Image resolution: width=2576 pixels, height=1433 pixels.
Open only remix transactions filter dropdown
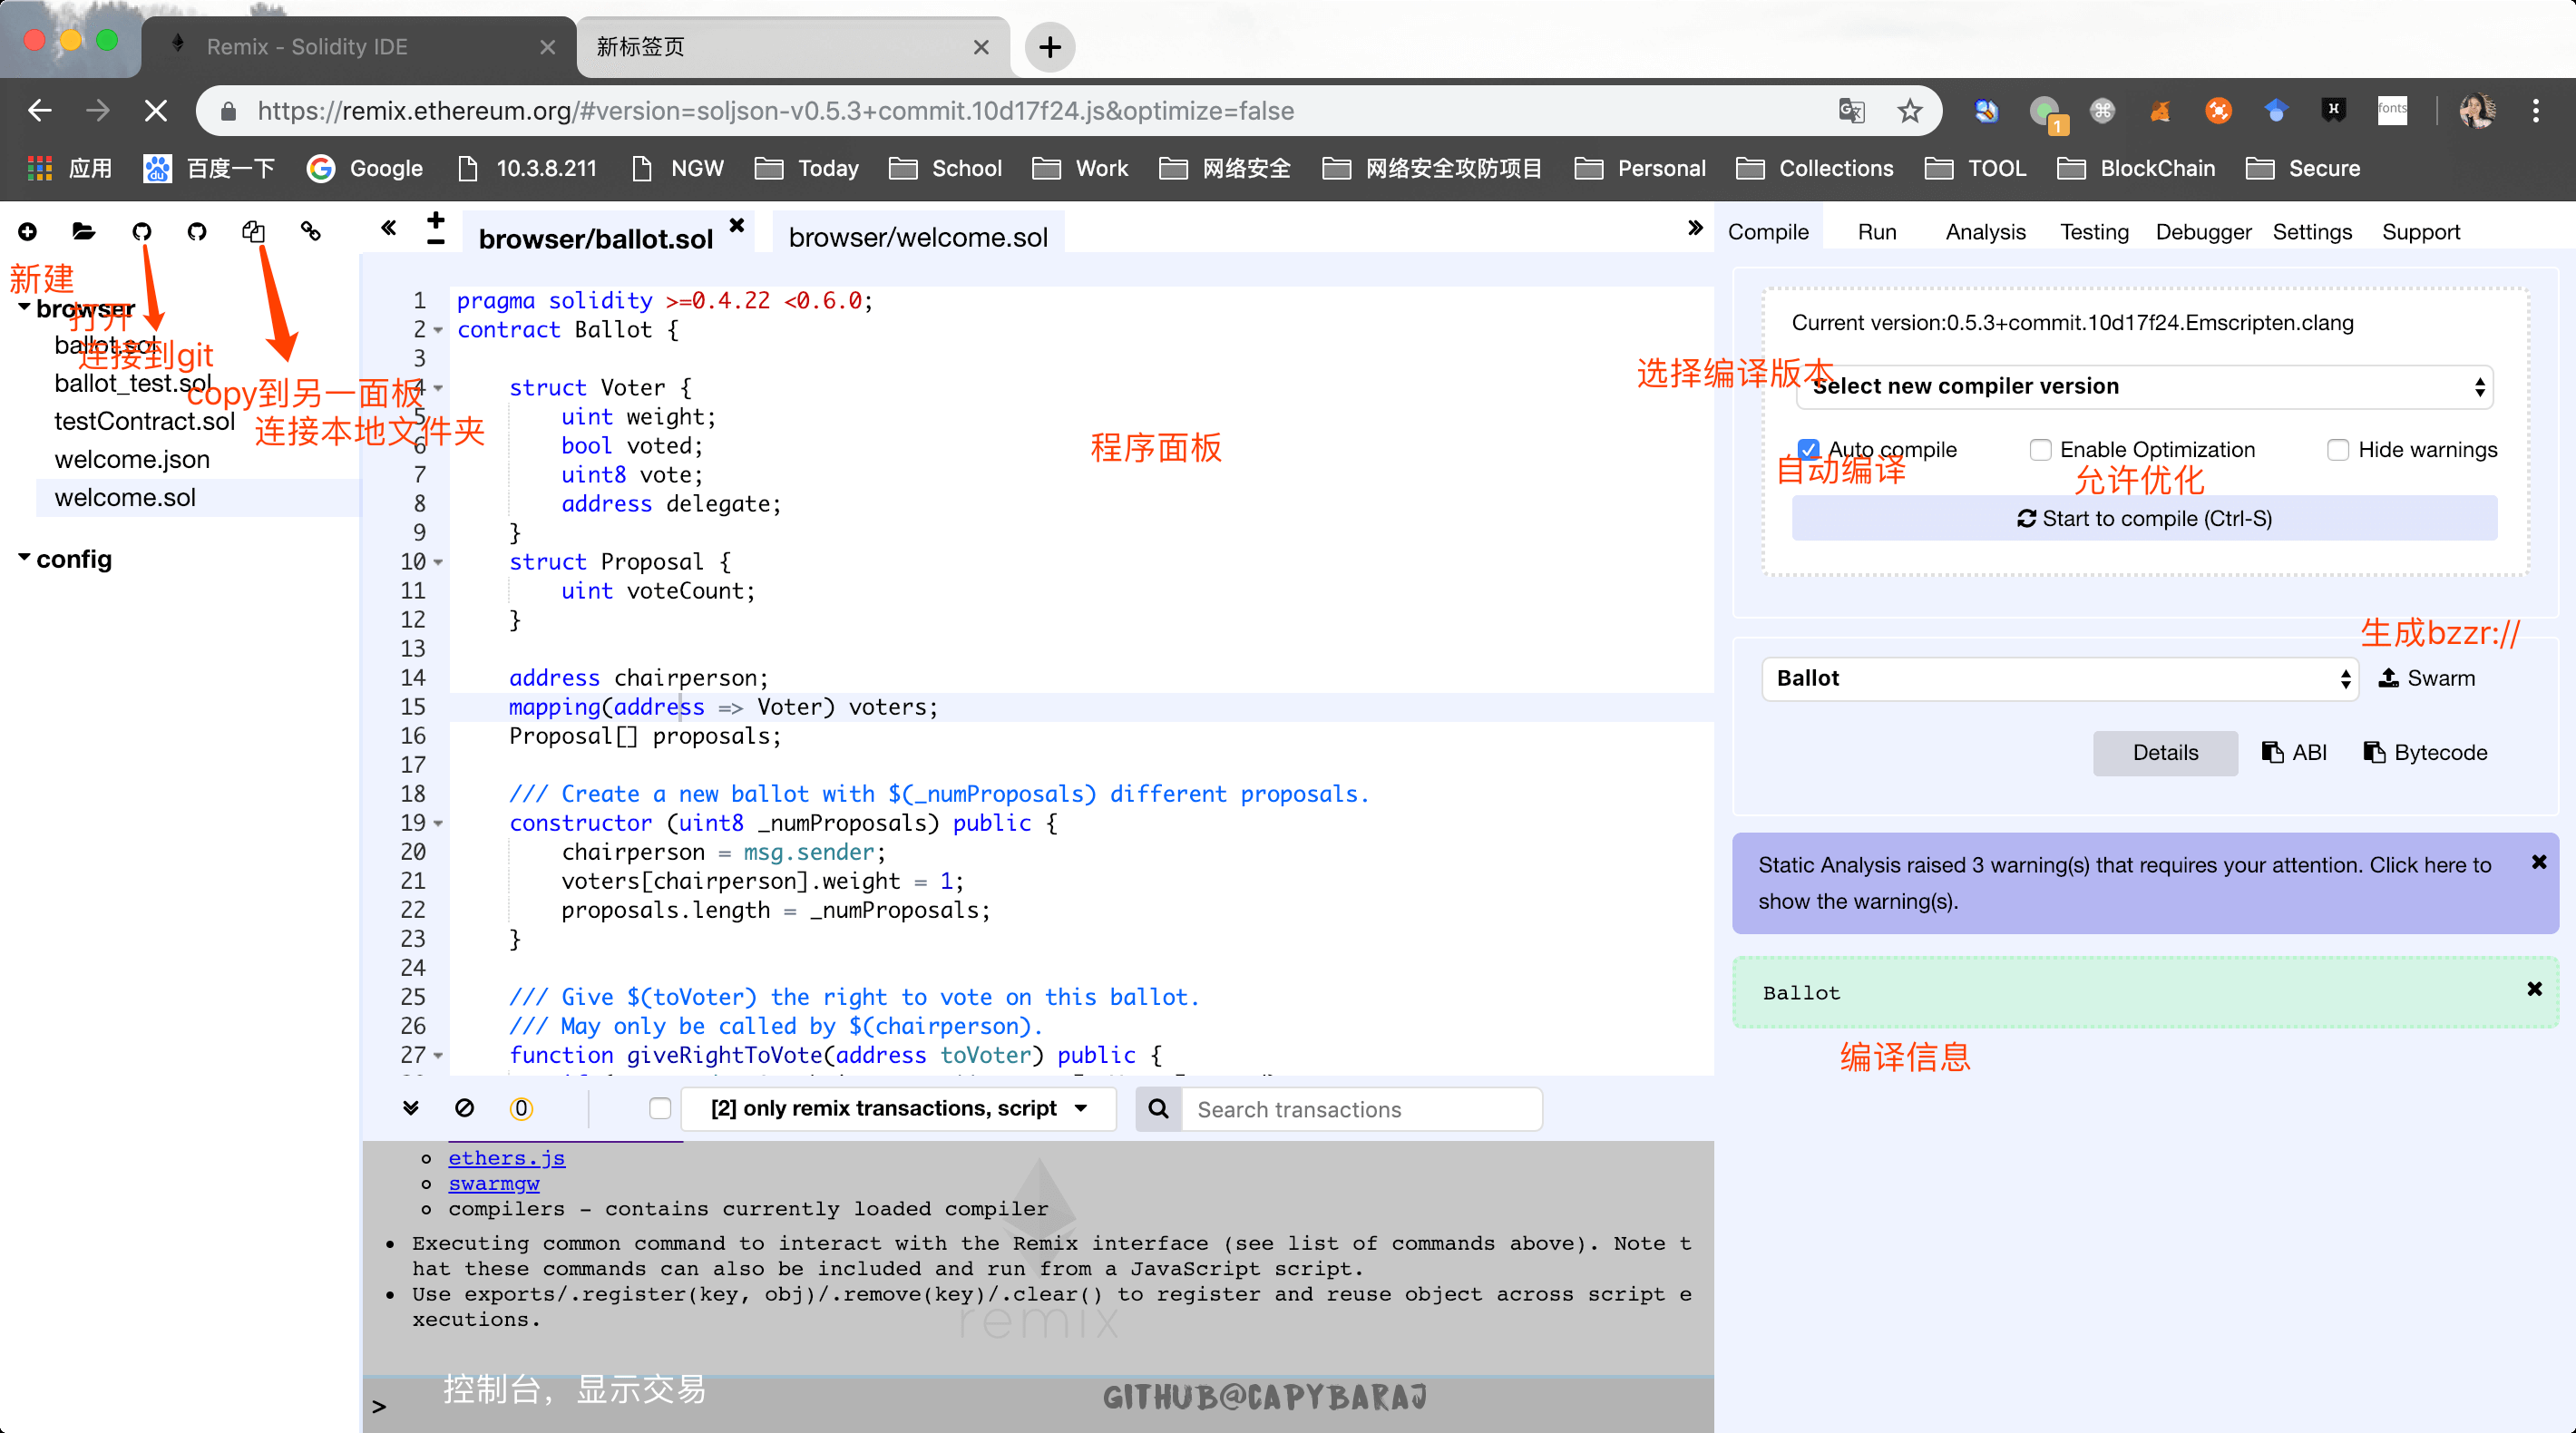(898, 1108)
